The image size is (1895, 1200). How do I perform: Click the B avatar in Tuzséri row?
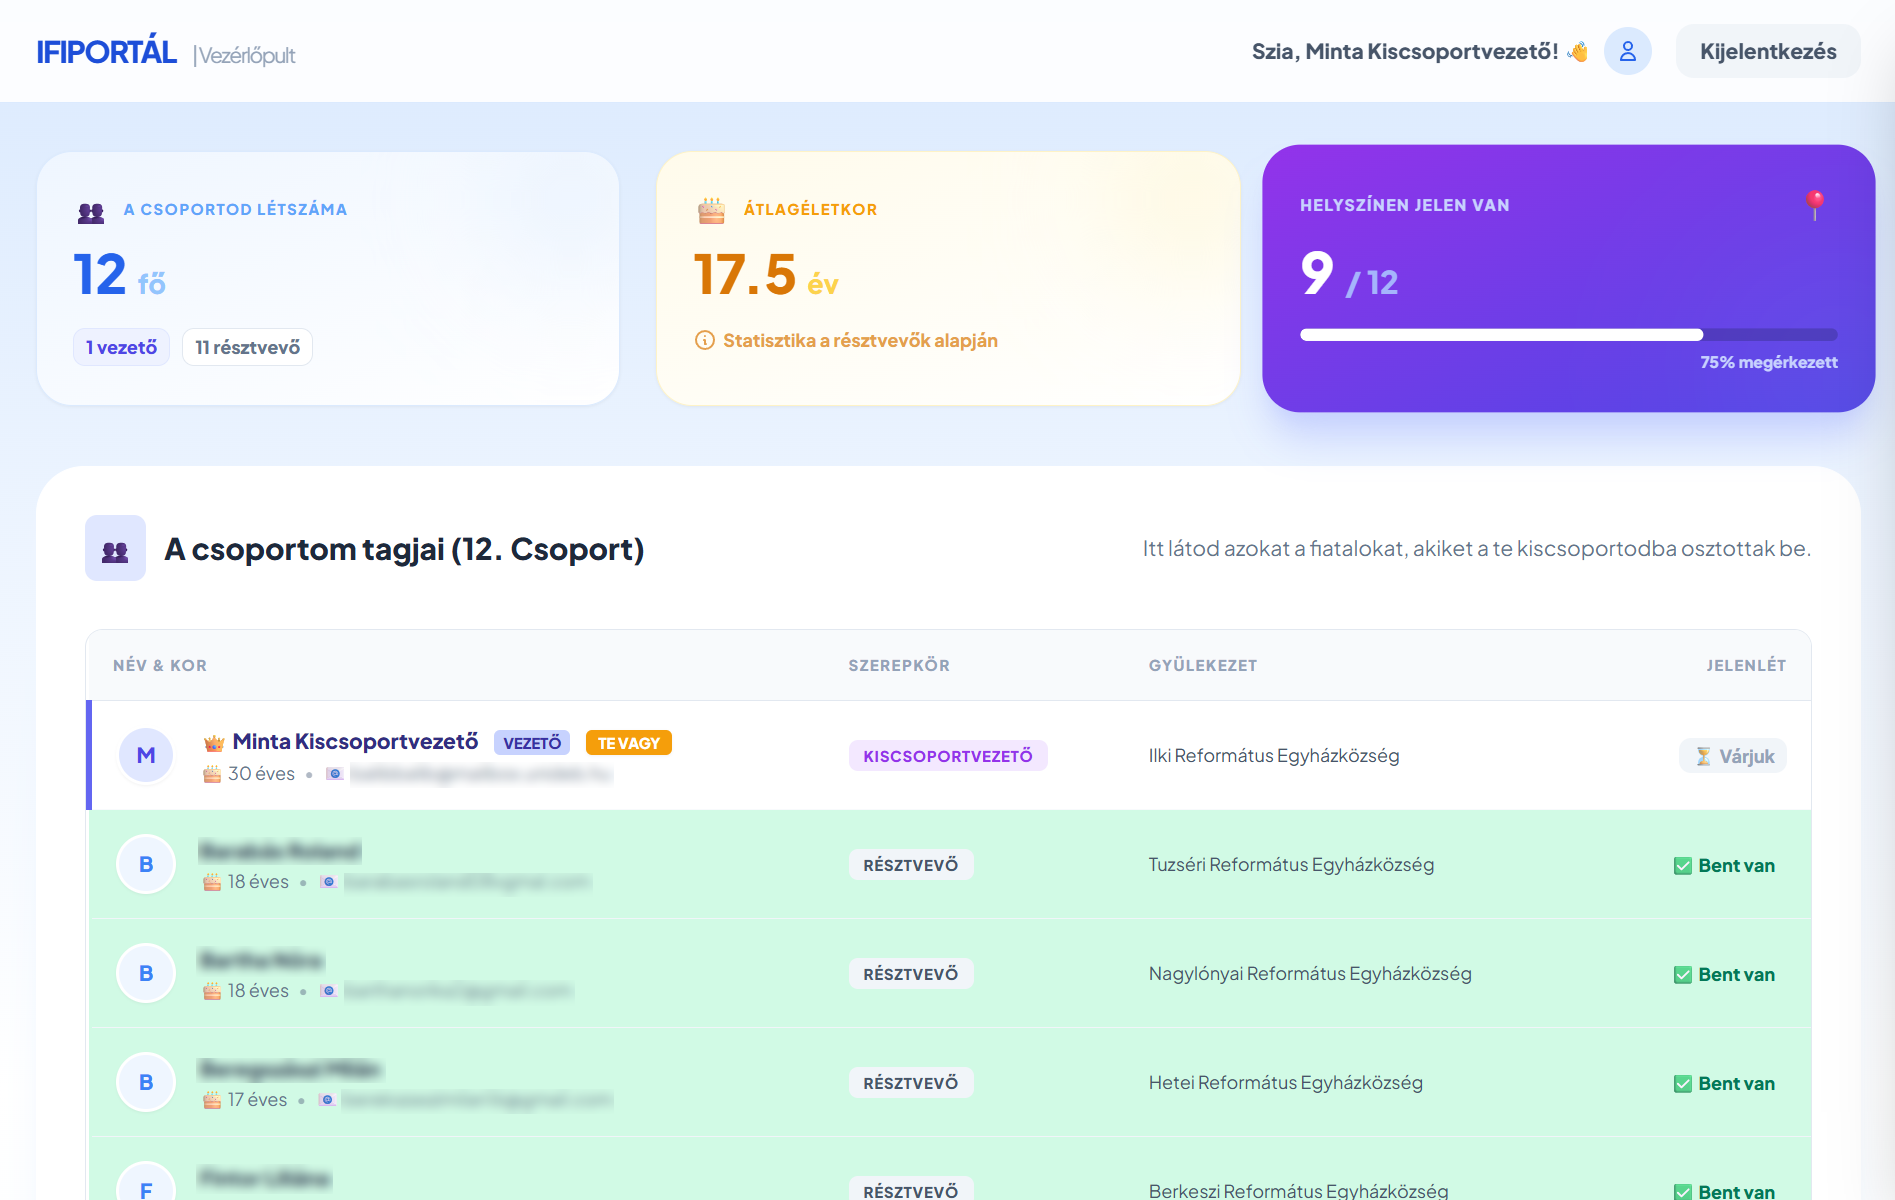coord(146,864)
